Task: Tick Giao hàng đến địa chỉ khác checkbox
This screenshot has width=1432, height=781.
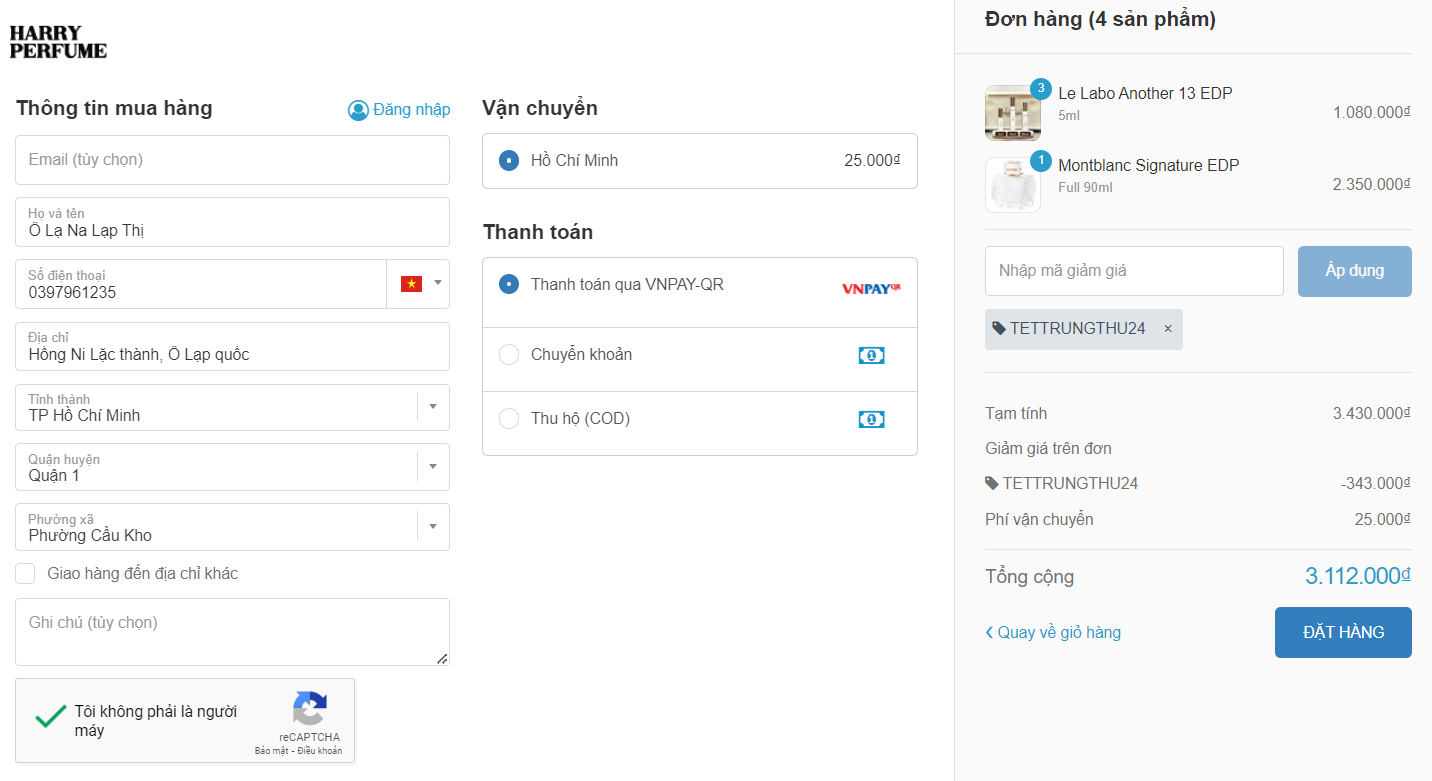Action: point(26,574)
